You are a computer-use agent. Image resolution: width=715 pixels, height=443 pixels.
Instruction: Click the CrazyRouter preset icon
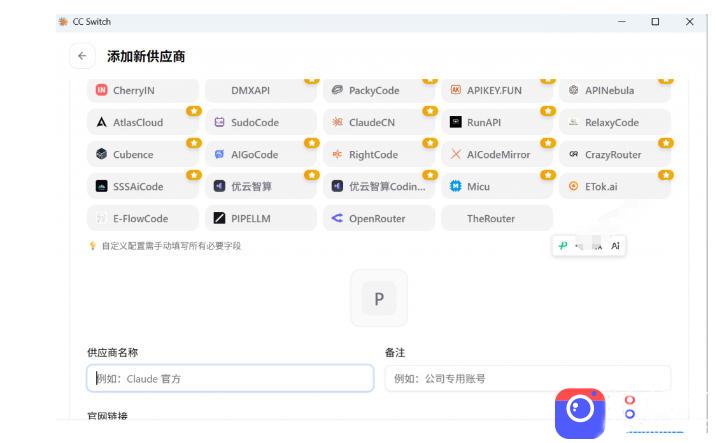pyautogui.click(x=574, y=154)
